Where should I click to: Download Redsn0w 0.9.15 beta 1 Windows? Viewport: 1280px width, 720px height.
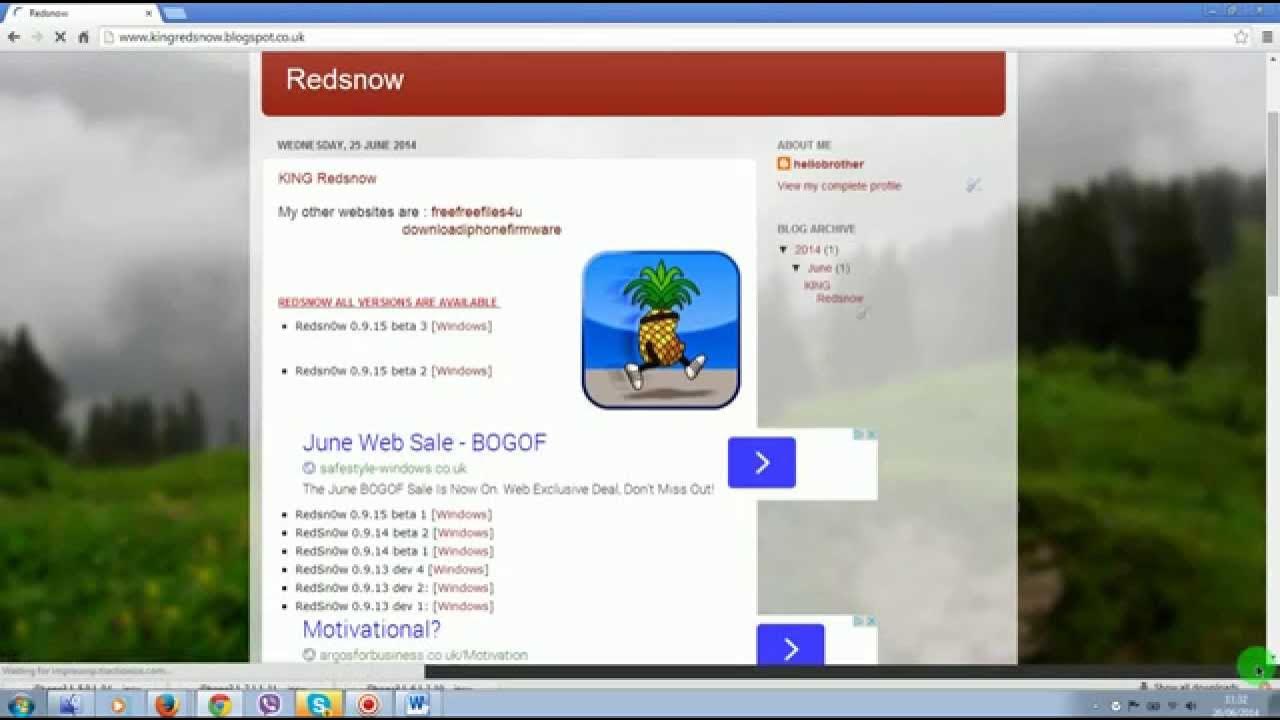(x=461, y=515)
